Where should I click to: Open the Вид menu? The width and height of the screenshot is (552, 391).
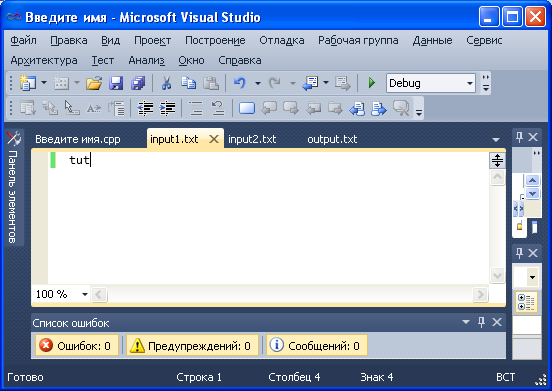[111, 40]
